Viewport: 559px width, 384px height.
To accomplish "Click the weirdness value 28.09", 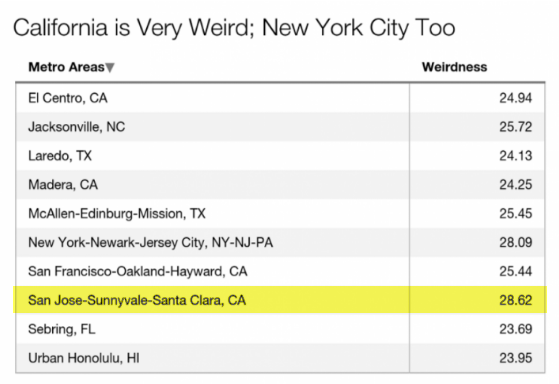I will (516, 242).
